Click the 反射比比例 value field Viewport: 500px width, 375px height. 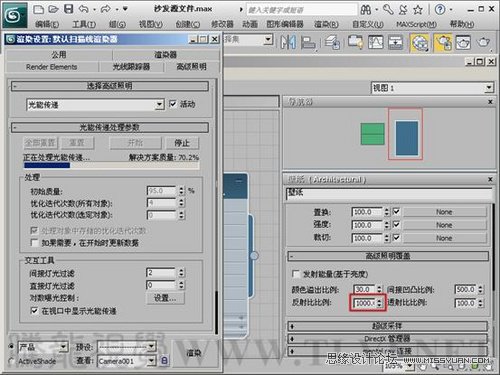[365, 303]
